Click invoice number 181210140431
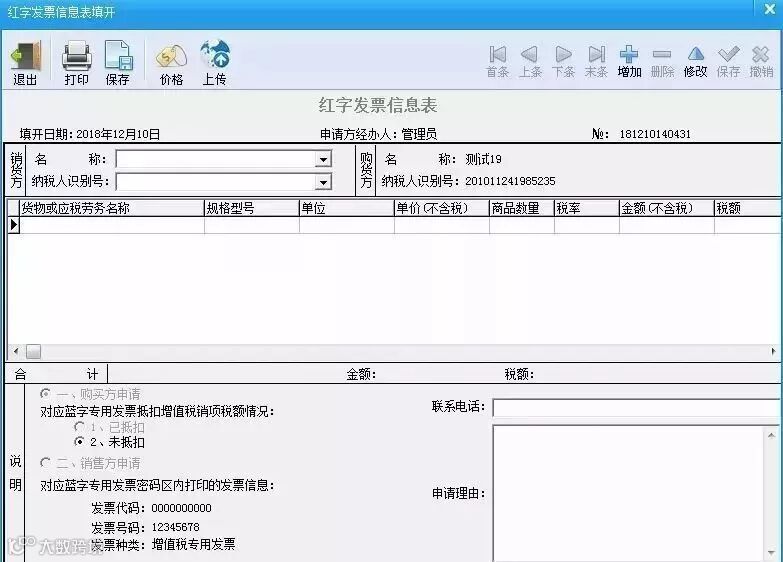Viewport: 783px width, 562px height. (x=655, y=134)
